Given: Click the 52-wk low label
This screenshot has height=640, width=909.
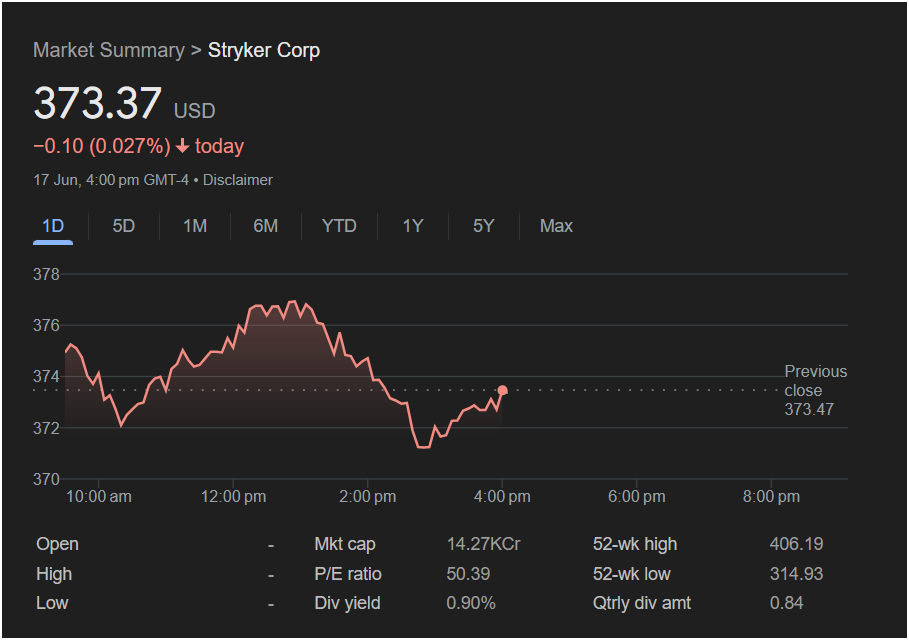Looking at the screenshot, I should tap(631, 574).
